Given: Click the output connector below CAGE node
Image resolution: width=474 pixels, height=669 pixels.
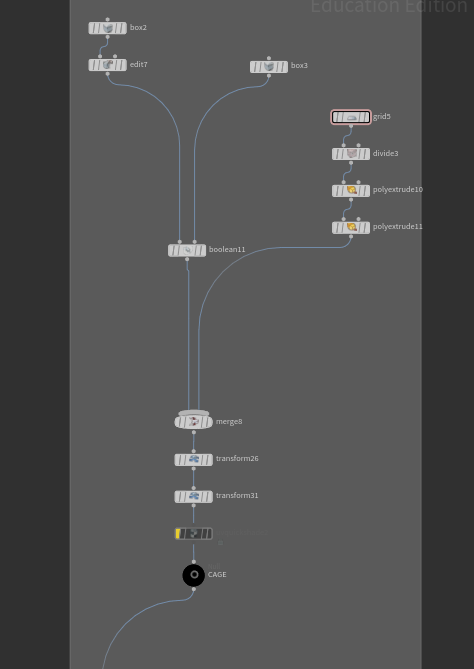Looking at the screenshot, I should pyautogui.click(x=194, y=589).
